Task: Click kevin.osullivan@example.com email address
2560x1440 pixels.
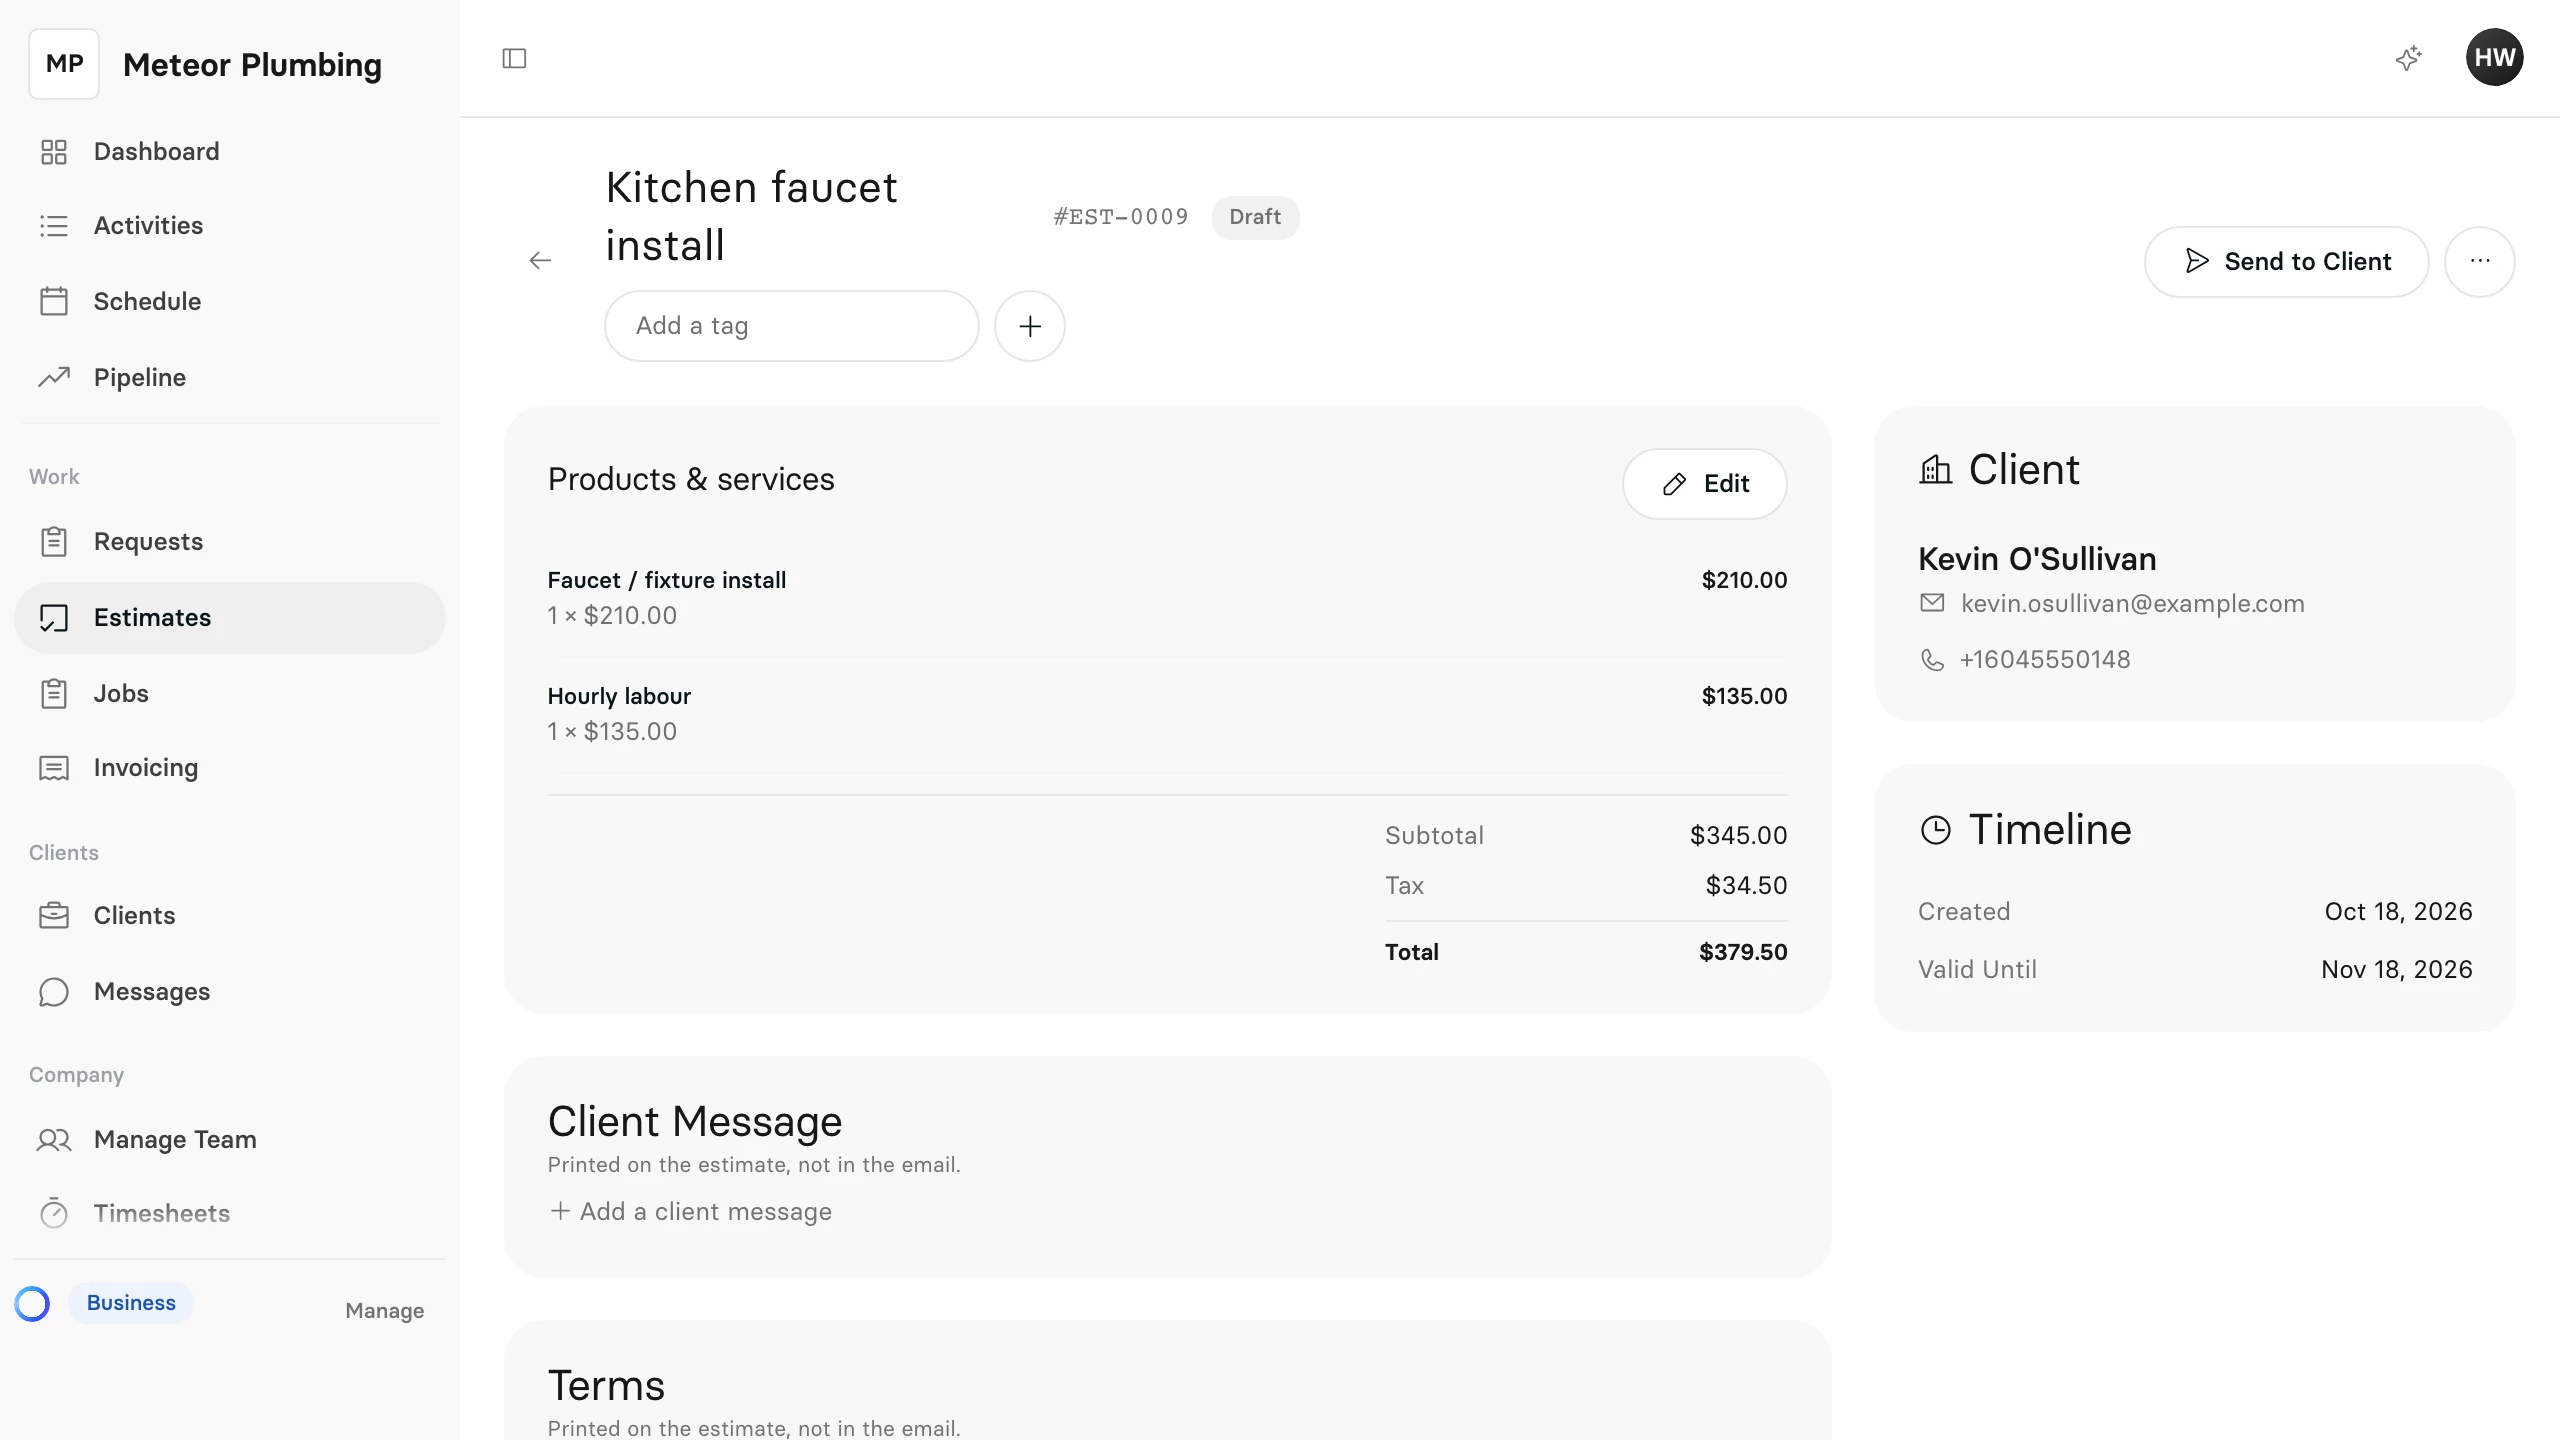Action: [2132, 604]
